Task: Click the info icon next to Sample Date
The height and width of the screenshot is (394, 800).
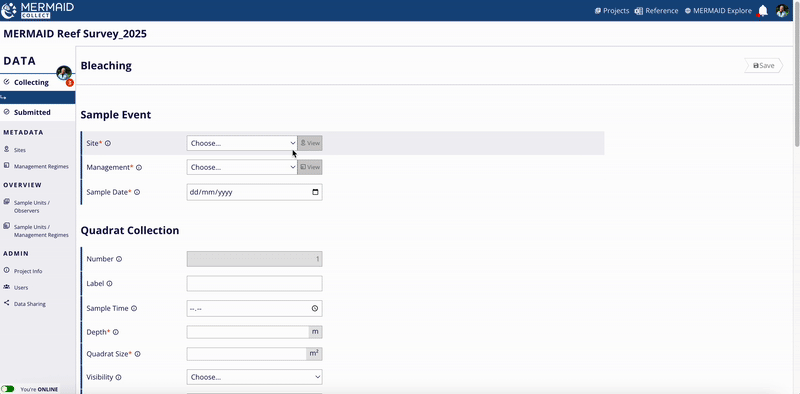Action: pyautogui.click(x=137, y=192)
